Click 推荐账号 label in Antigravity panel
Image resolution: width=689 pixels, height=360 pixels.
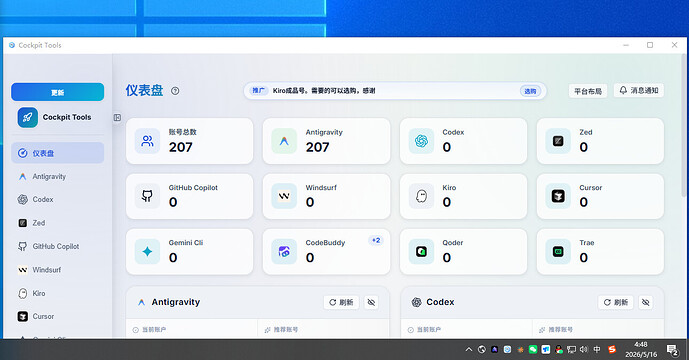click(x=286, y=330)
